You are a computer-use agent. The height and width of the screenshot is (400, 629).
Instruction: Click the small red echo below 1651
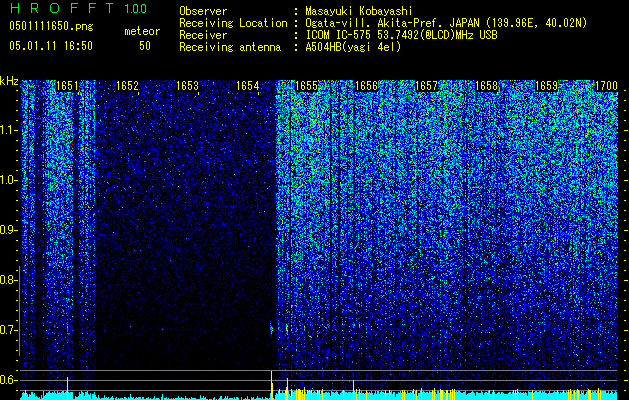coord(67,329)
